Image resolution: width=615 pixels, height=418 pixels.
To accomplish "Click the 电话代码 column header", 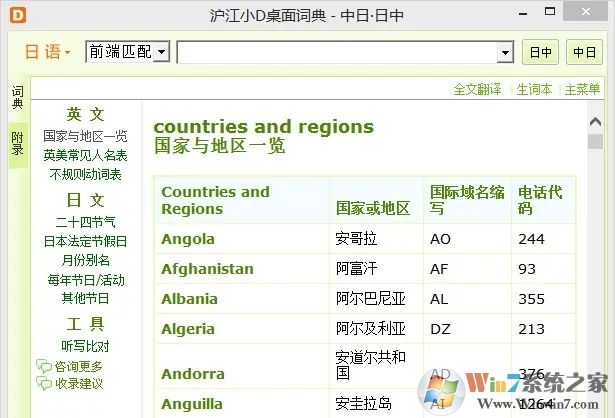I will tap(544, 200).
